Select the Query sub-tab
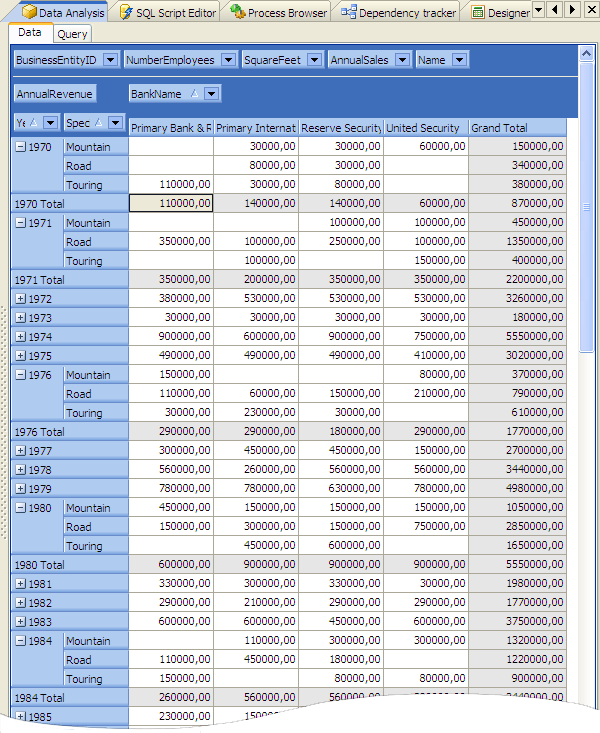 72,34
